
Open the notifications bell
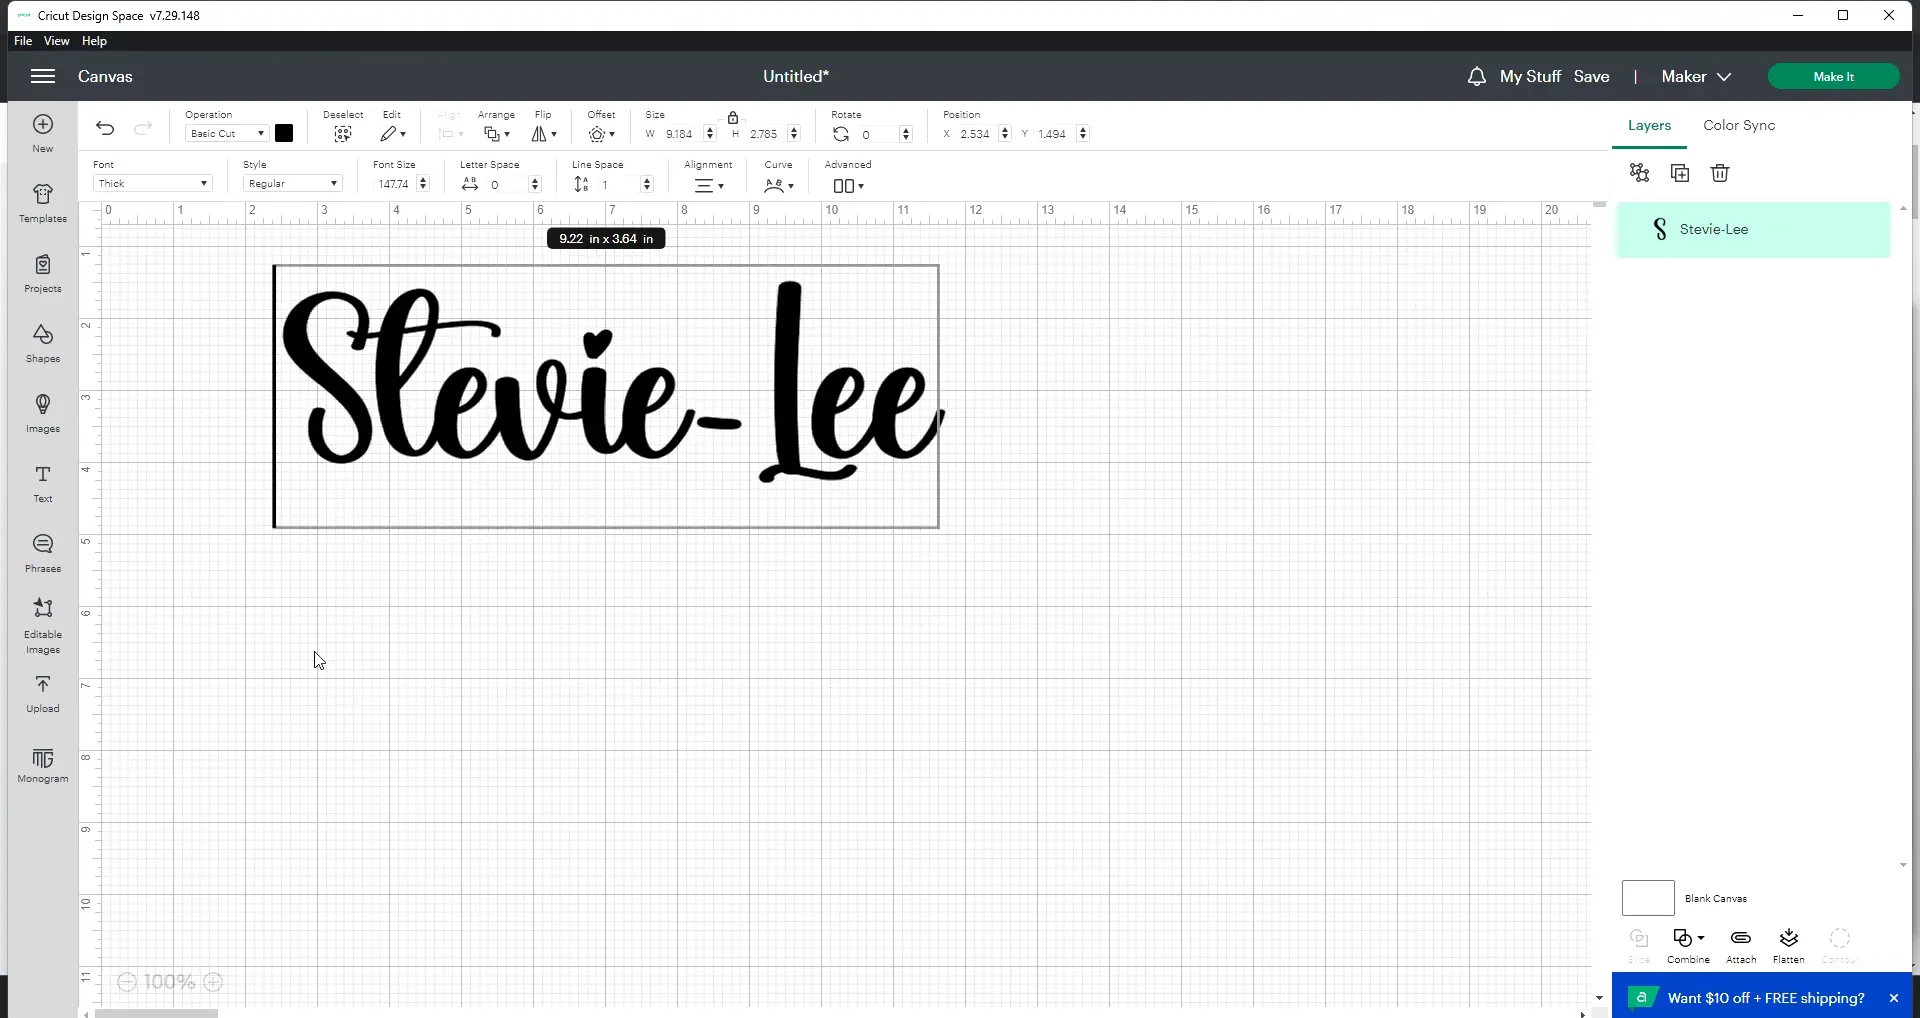click(x=1476, y=77)
